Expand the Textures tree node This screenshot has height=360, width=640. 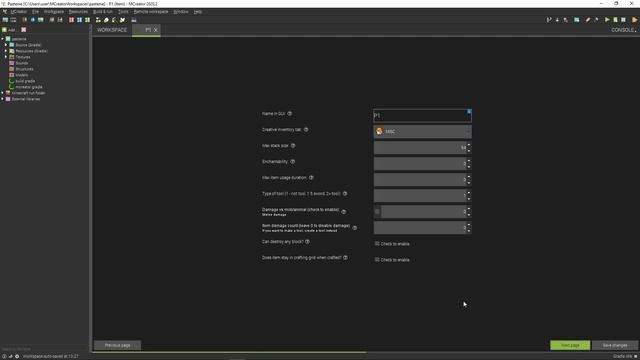(6, 57)
